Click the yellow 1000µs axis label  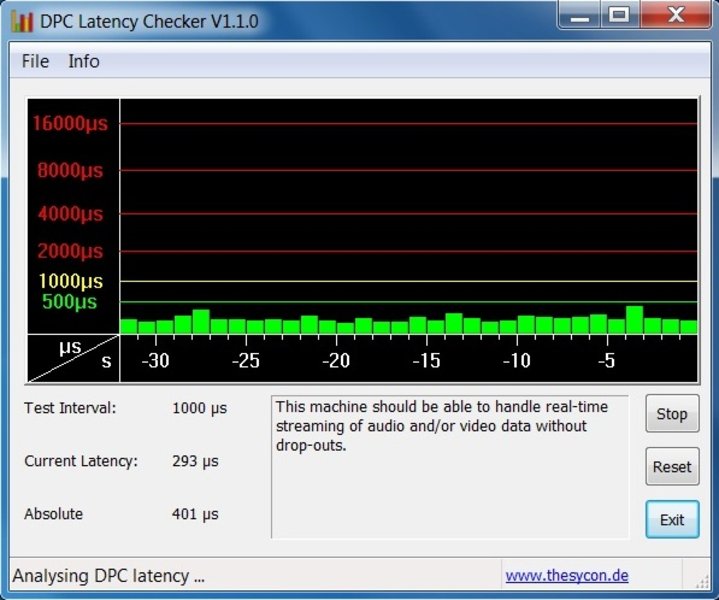70,281
